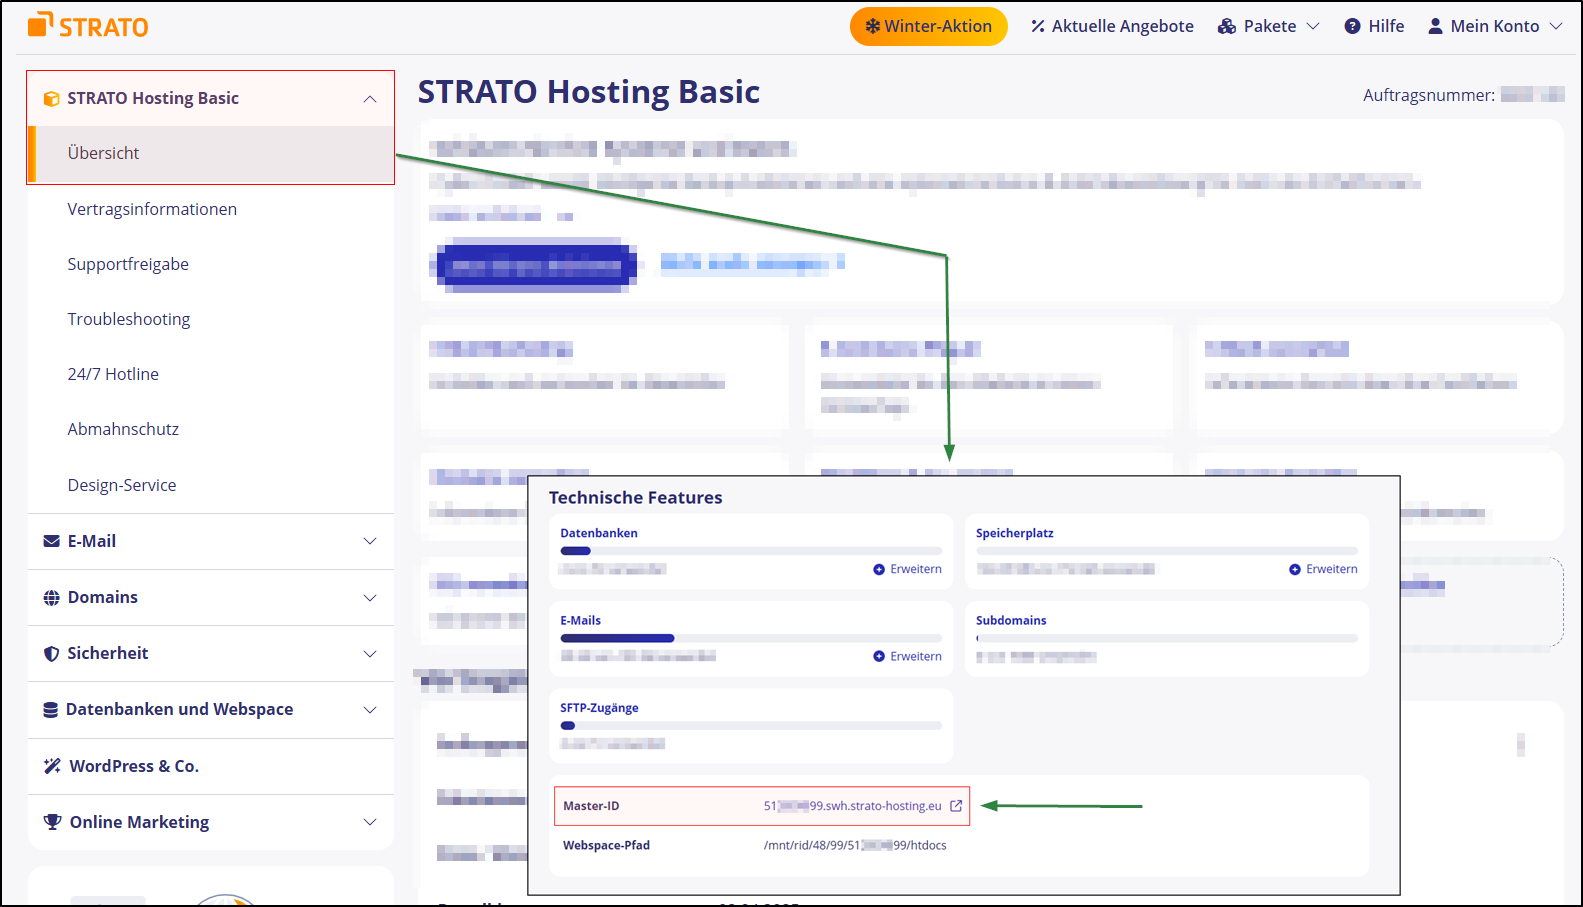The height and width of the screenshot is (907, 1583).
Task: Open Vertragsinformationen in the sidebar
Action: pyautogui.click(x=152, y=209)
